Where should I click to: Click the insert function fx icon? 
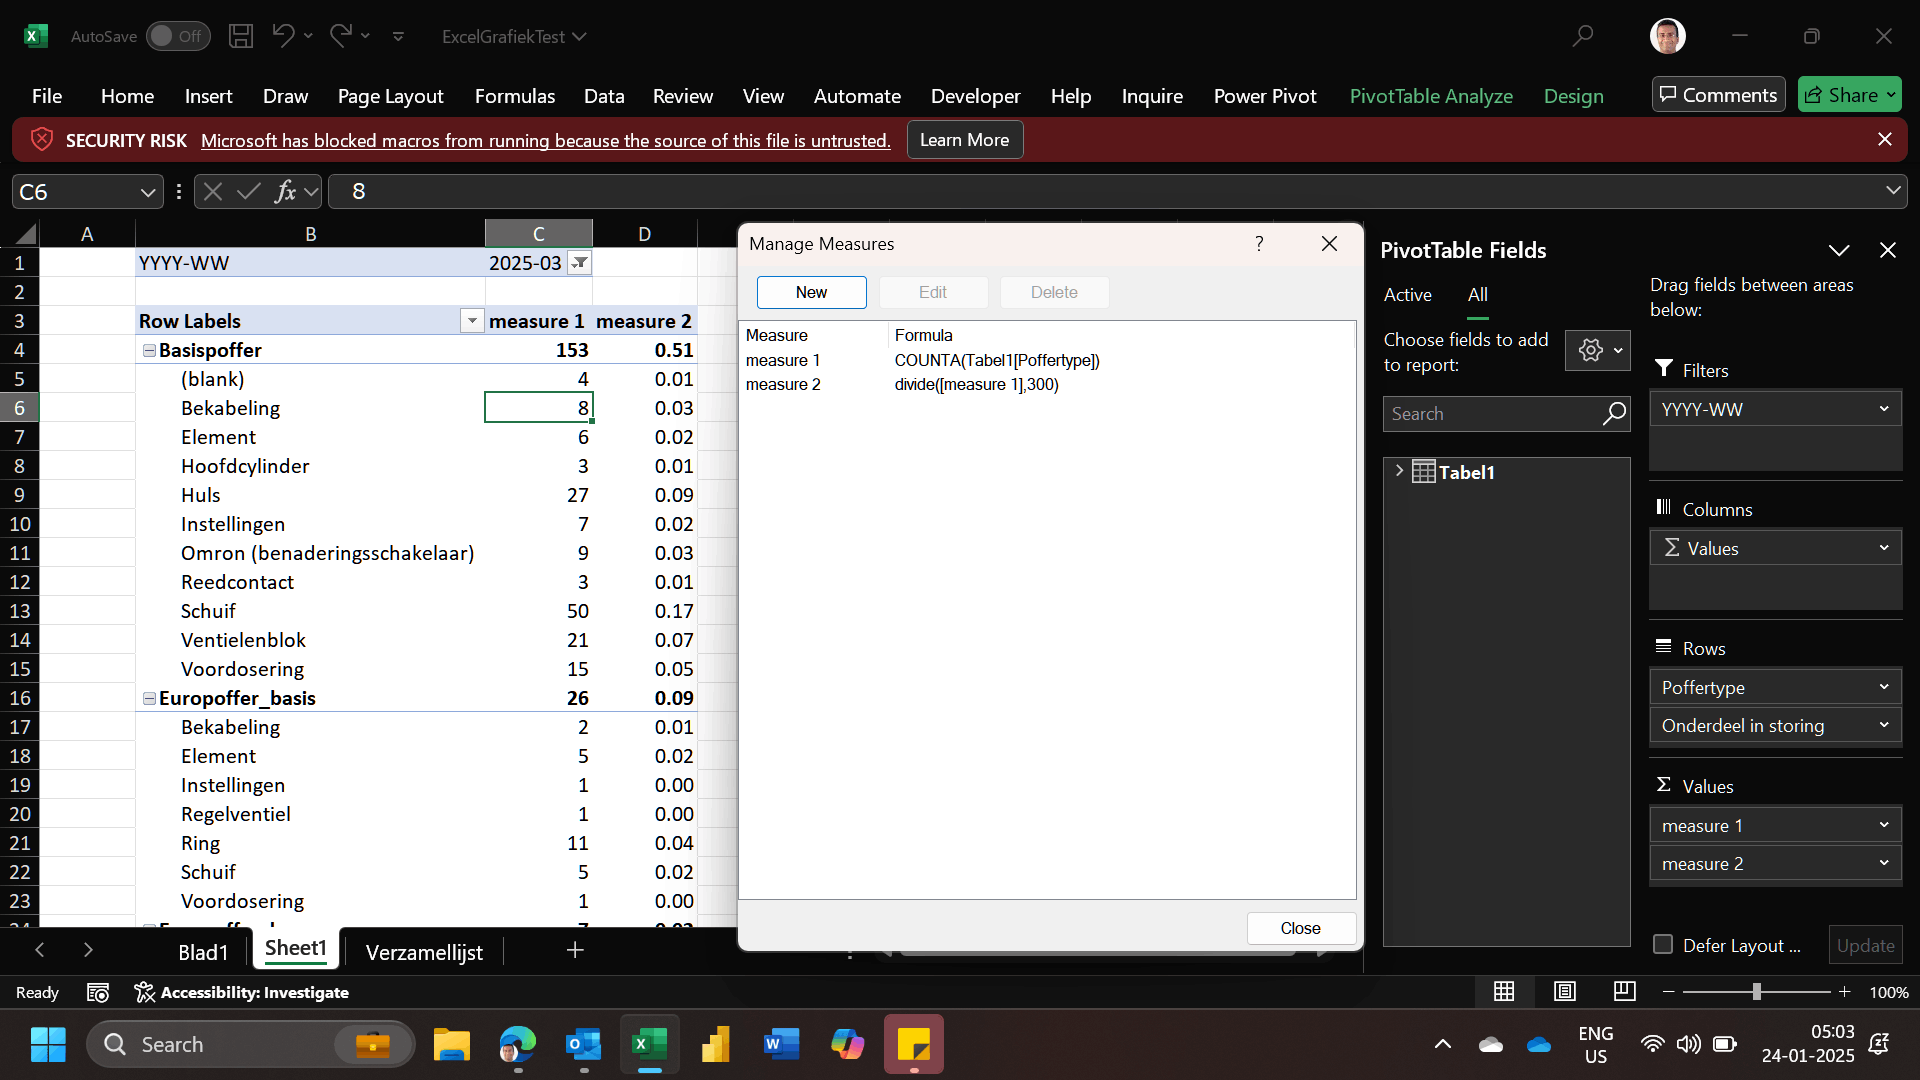tap(285, 191)
